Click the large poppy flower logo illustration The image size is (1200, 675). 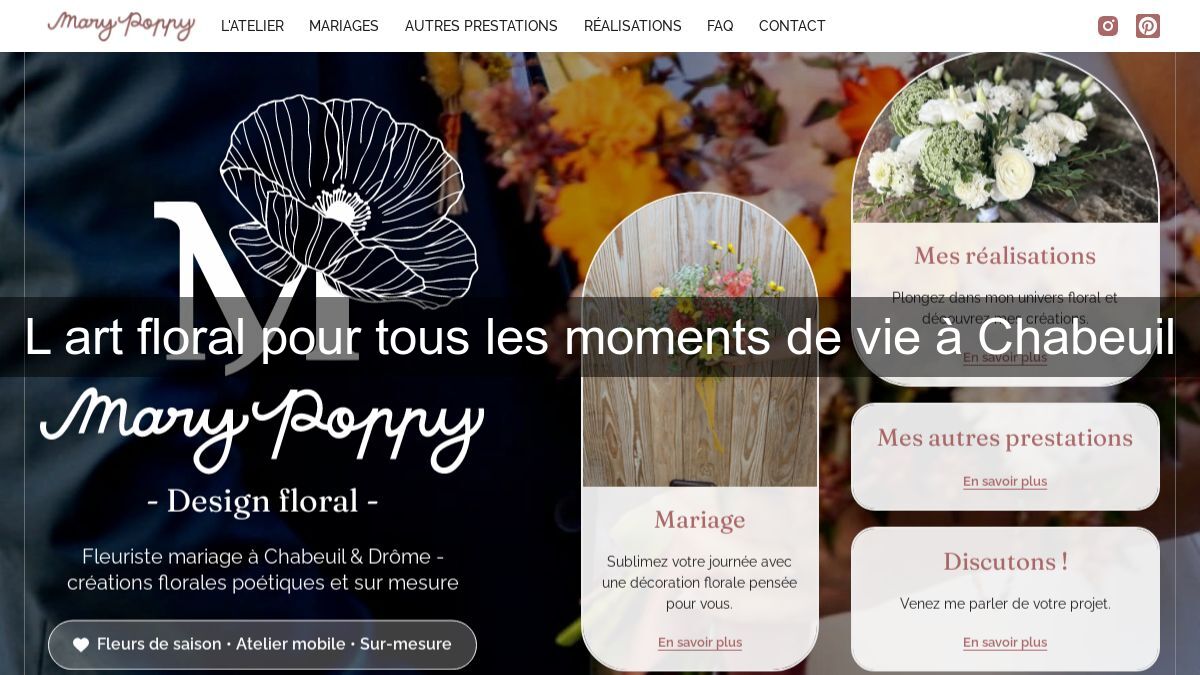click(x=316, y=235)
